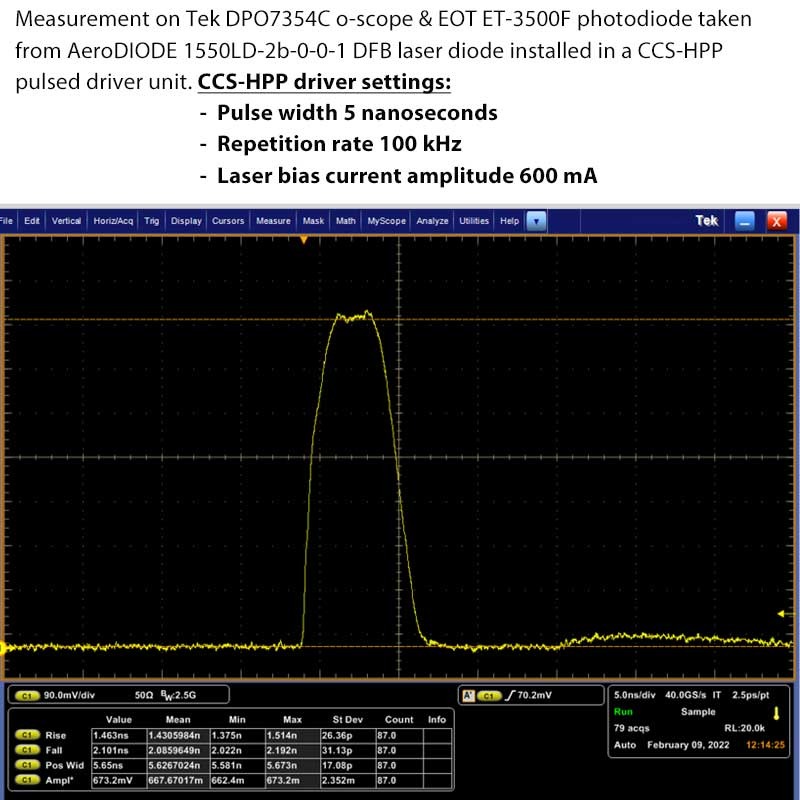Open the Trig menu
The image size is (800, 800).
click(152, 221)
